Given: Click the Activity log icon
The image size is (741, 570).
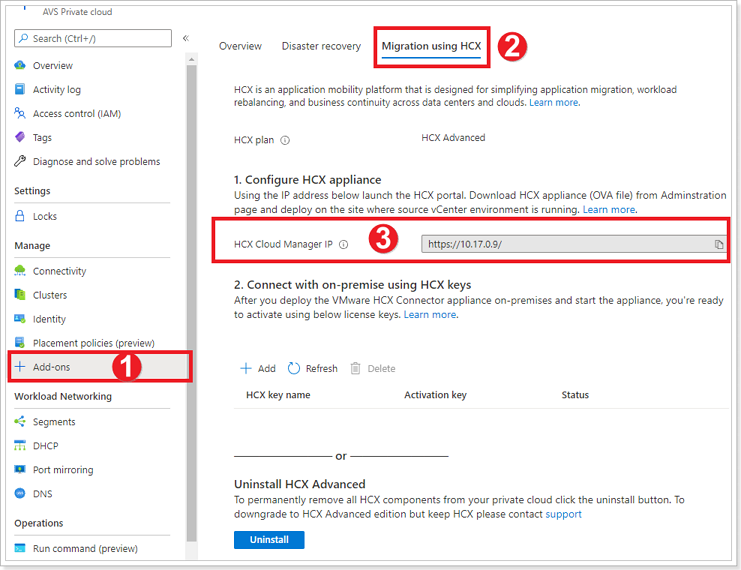Looking at the screenshot, I should point(20,89).
